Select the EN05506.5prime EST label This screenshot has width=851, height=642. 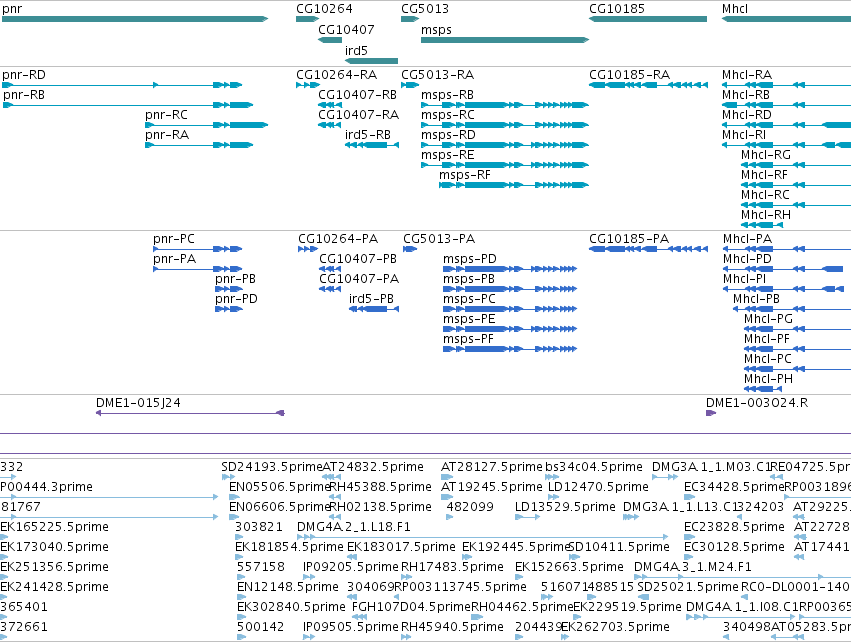pyautogui.click(x=280, y=487)
